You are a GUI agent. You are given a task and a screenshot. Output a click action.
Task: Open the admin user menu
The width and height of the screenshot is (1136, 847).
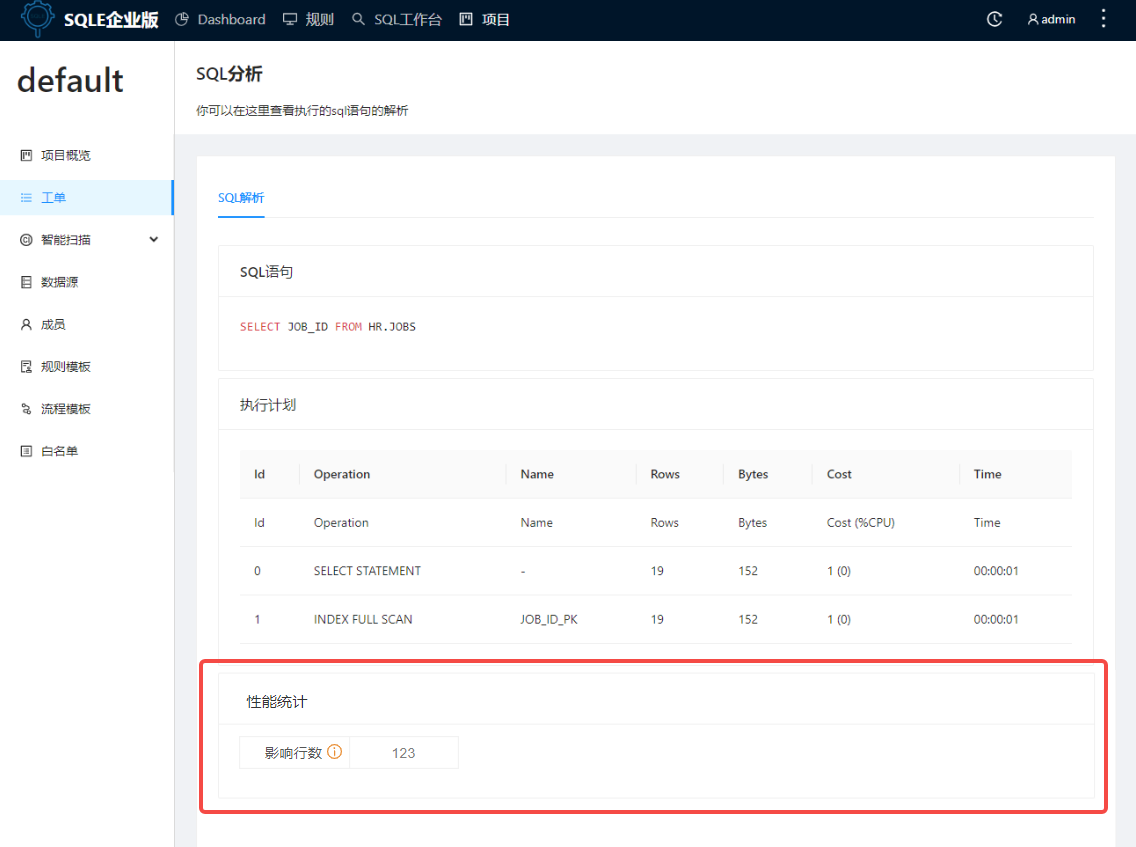tap(1051, 20)
